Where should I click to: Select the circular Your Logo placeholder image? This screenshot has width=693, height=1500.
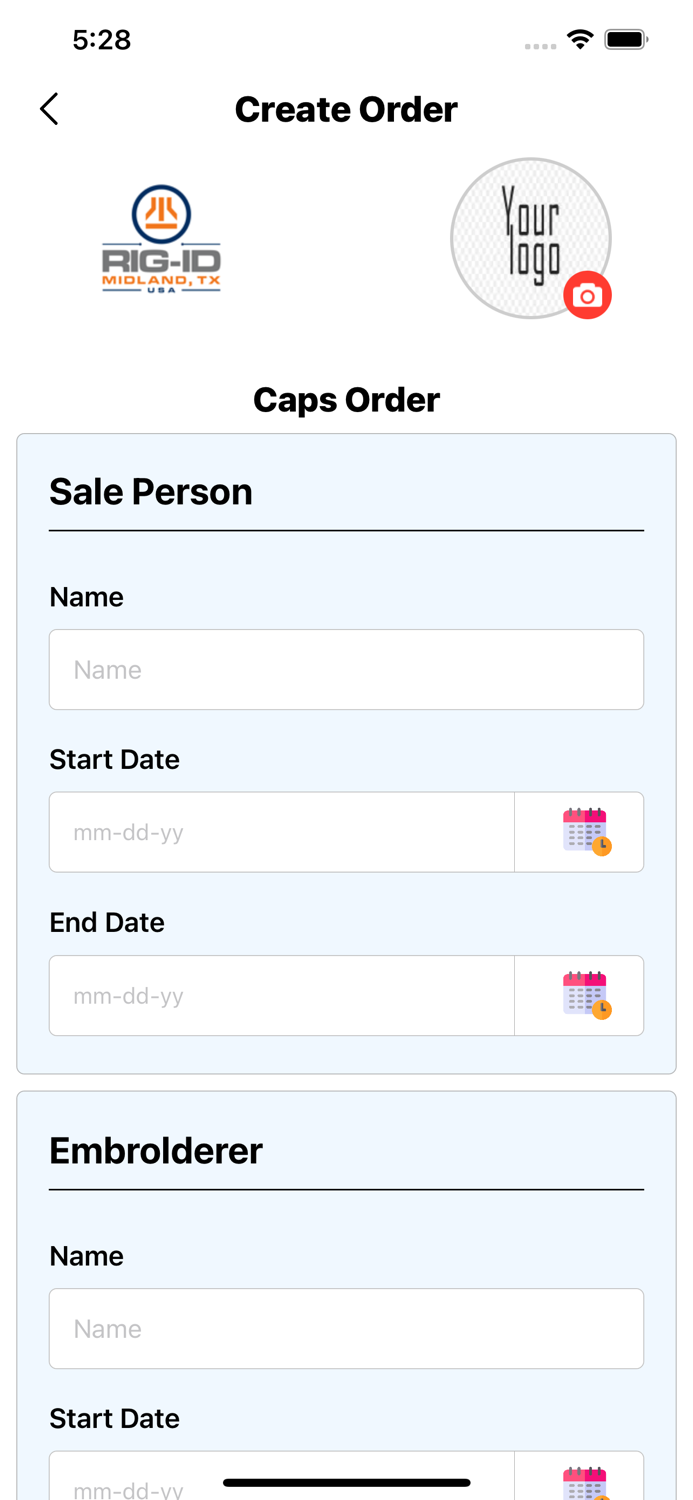[x=531, y=238]
